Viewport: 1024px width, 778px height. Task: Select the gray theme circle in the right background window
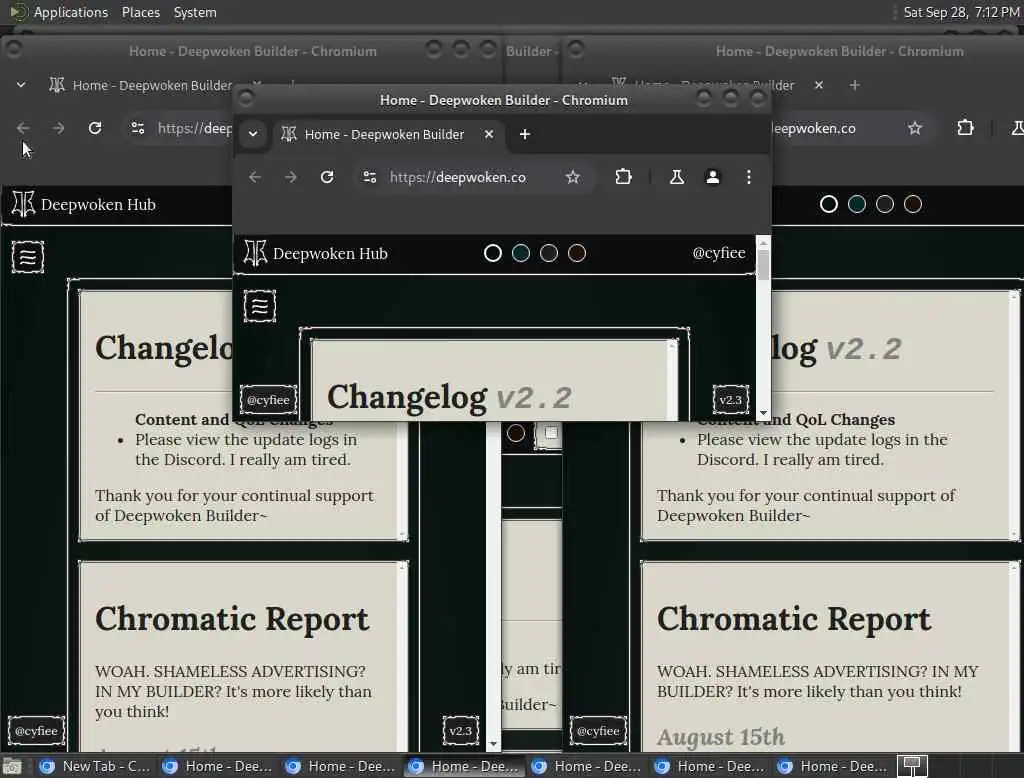[x=885, y=204]
